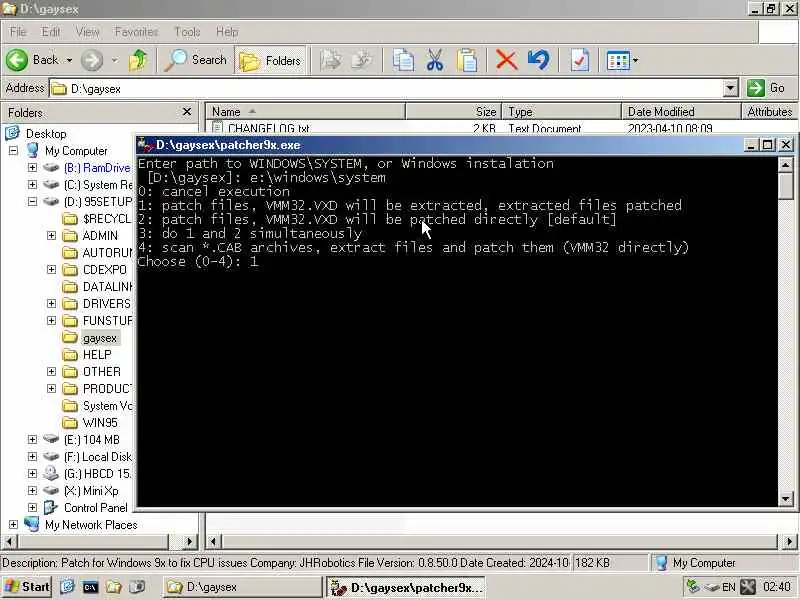Sort by the Name column header
The height and width of the screenshot is (600, 800).
[x=305, y=111]
